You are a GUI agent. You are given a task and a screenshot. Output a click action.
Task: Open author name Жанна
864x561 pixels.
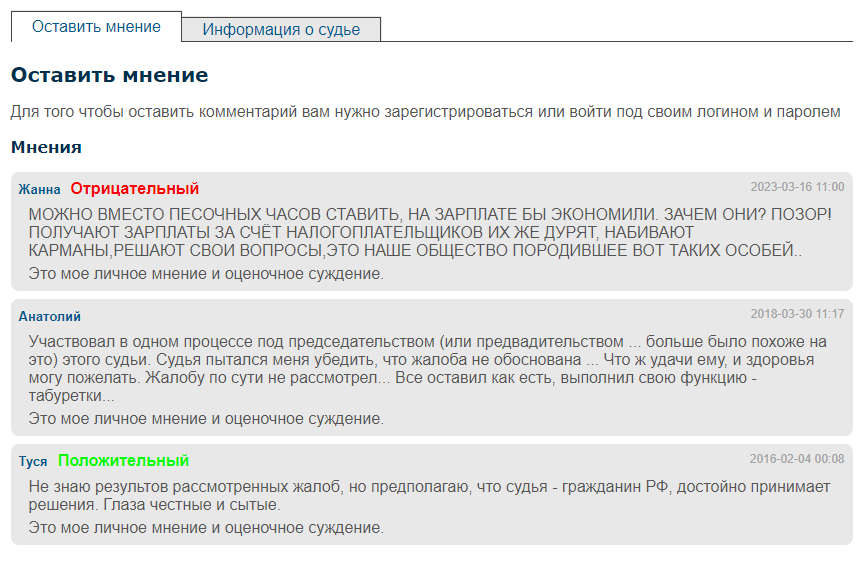tap(39, 189)
